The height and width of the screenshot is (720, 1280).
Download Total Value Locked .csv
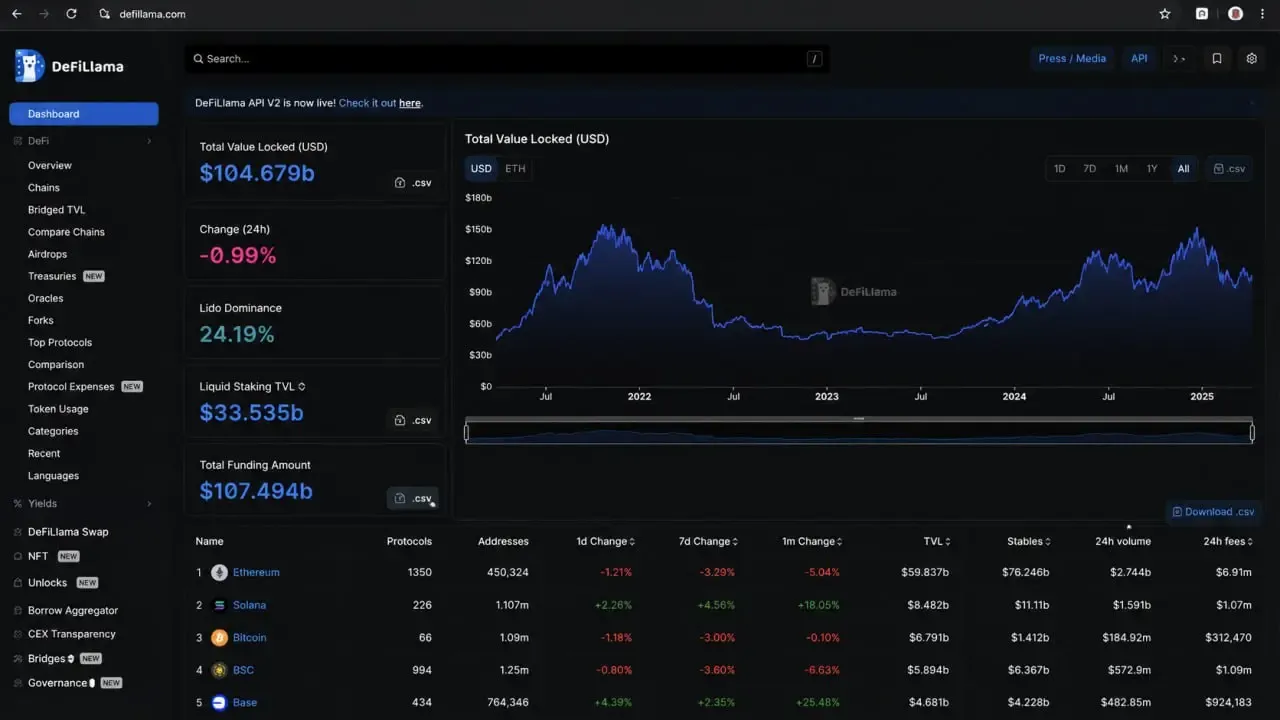[413, 183]
